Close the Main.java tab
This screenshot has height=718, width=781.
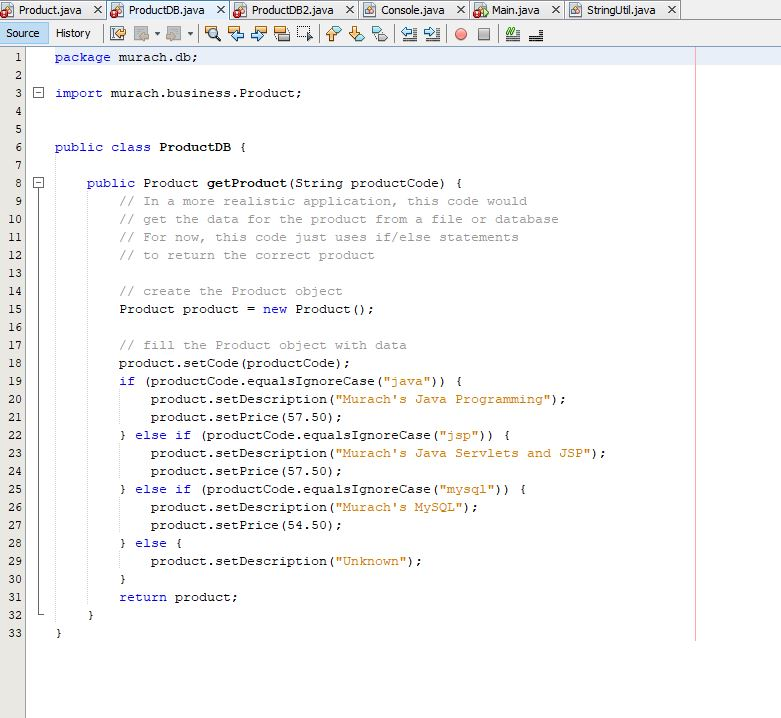(556, 10)
